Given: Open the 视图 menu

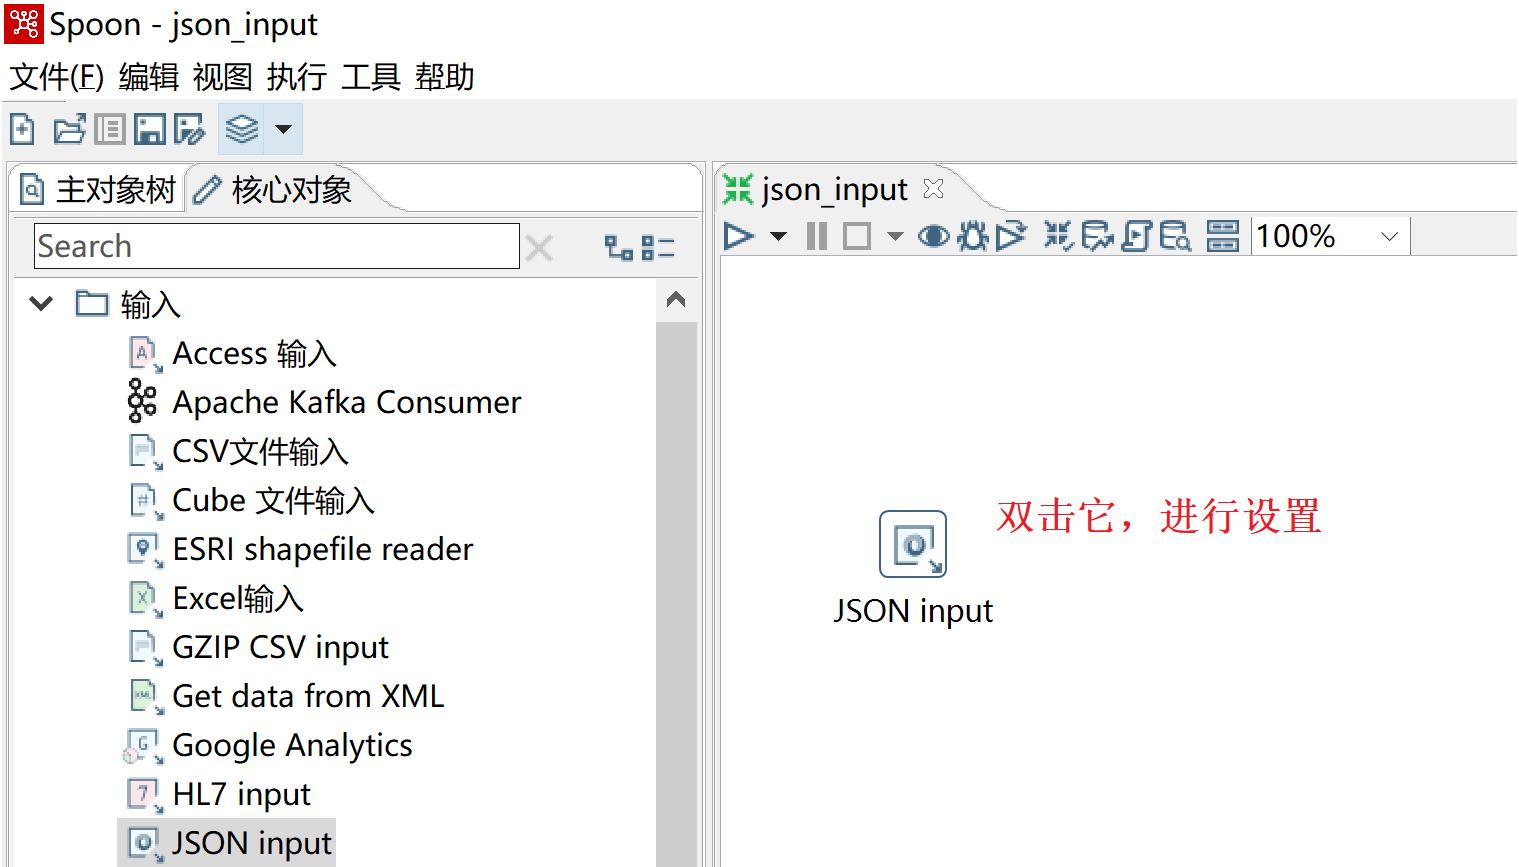Looking at the screenshot, I should tap(223, 77).
